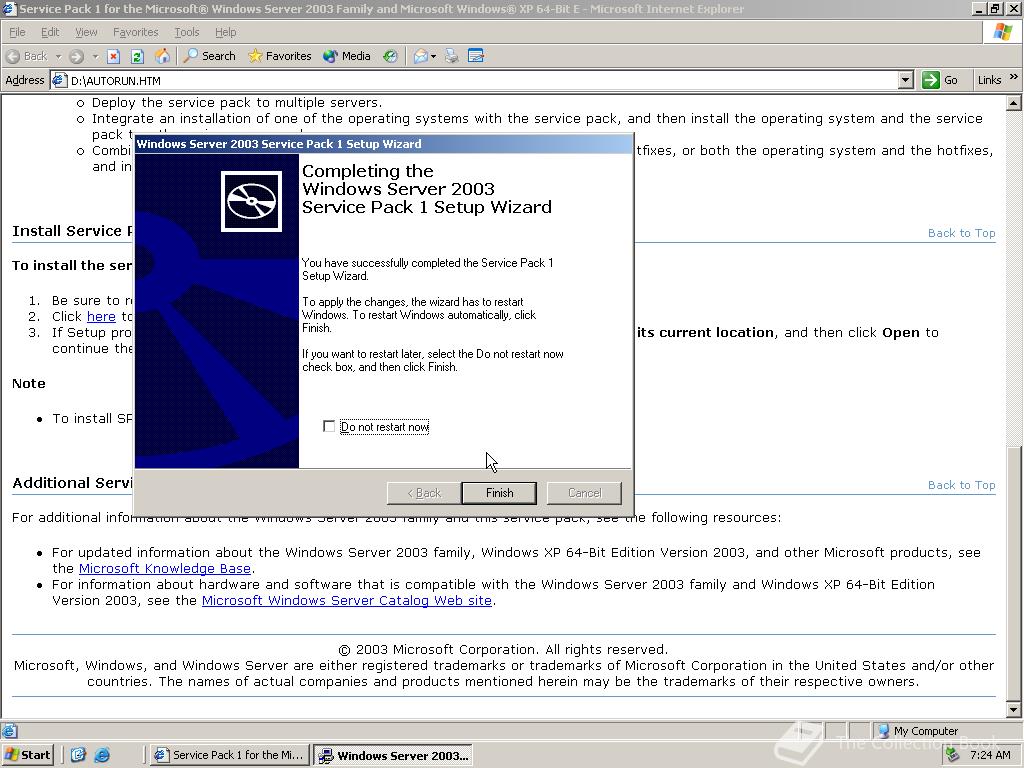
Task: Open the Favorites pane from toolbar
Action: 280,56
